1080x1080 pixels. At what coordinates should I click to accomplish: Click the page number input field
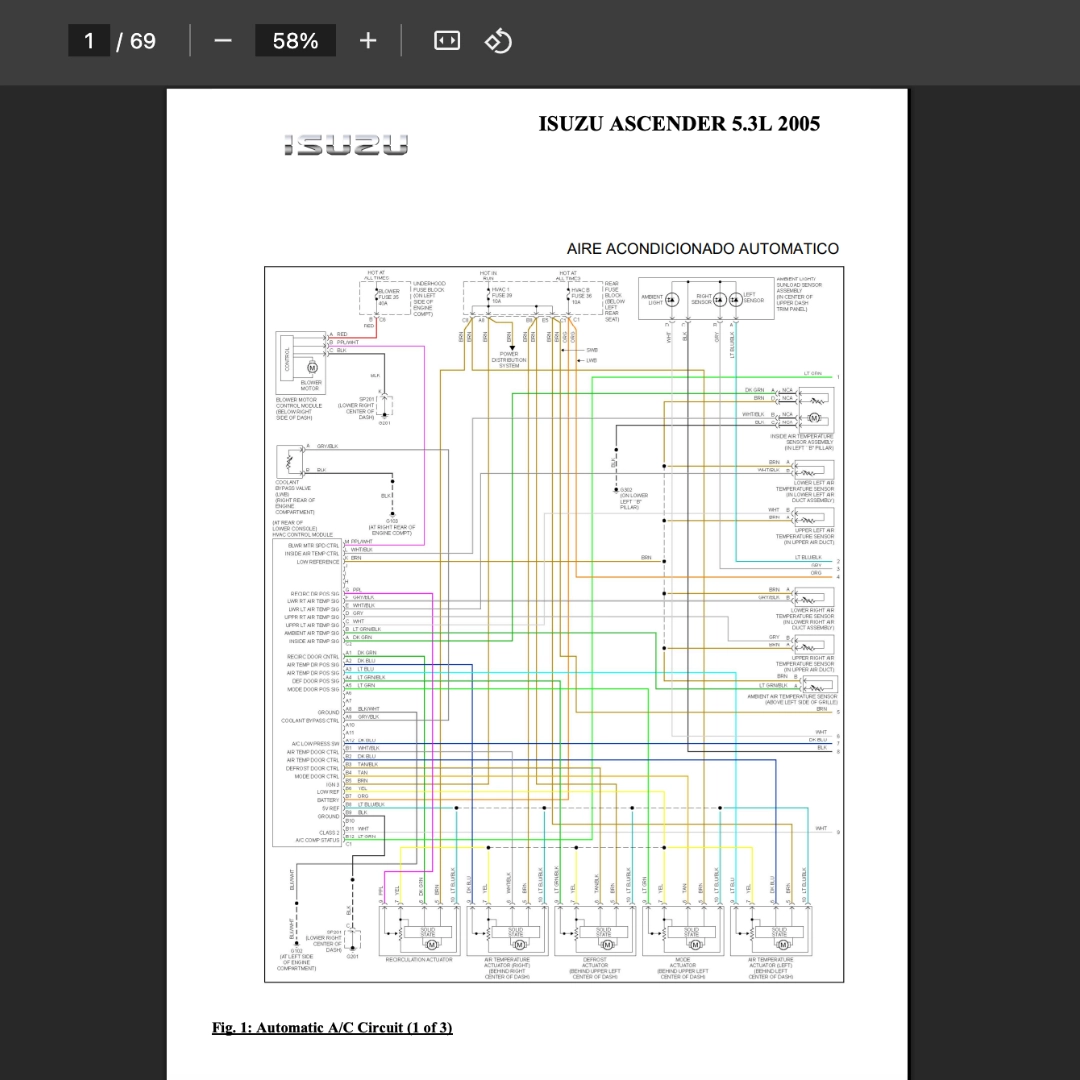point(89,41)
